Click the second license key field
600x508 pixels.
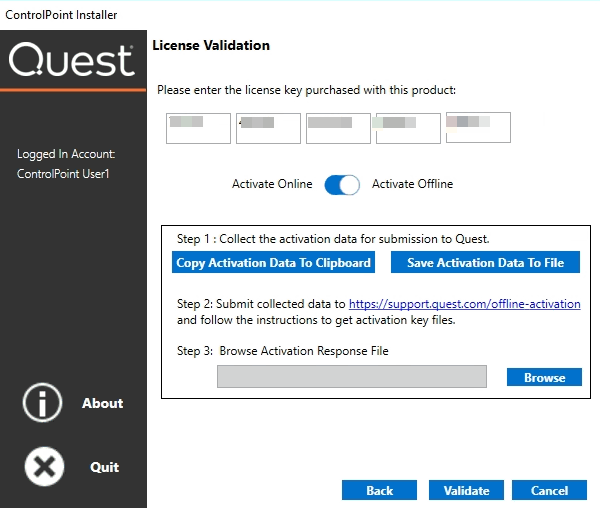[269, 128]
